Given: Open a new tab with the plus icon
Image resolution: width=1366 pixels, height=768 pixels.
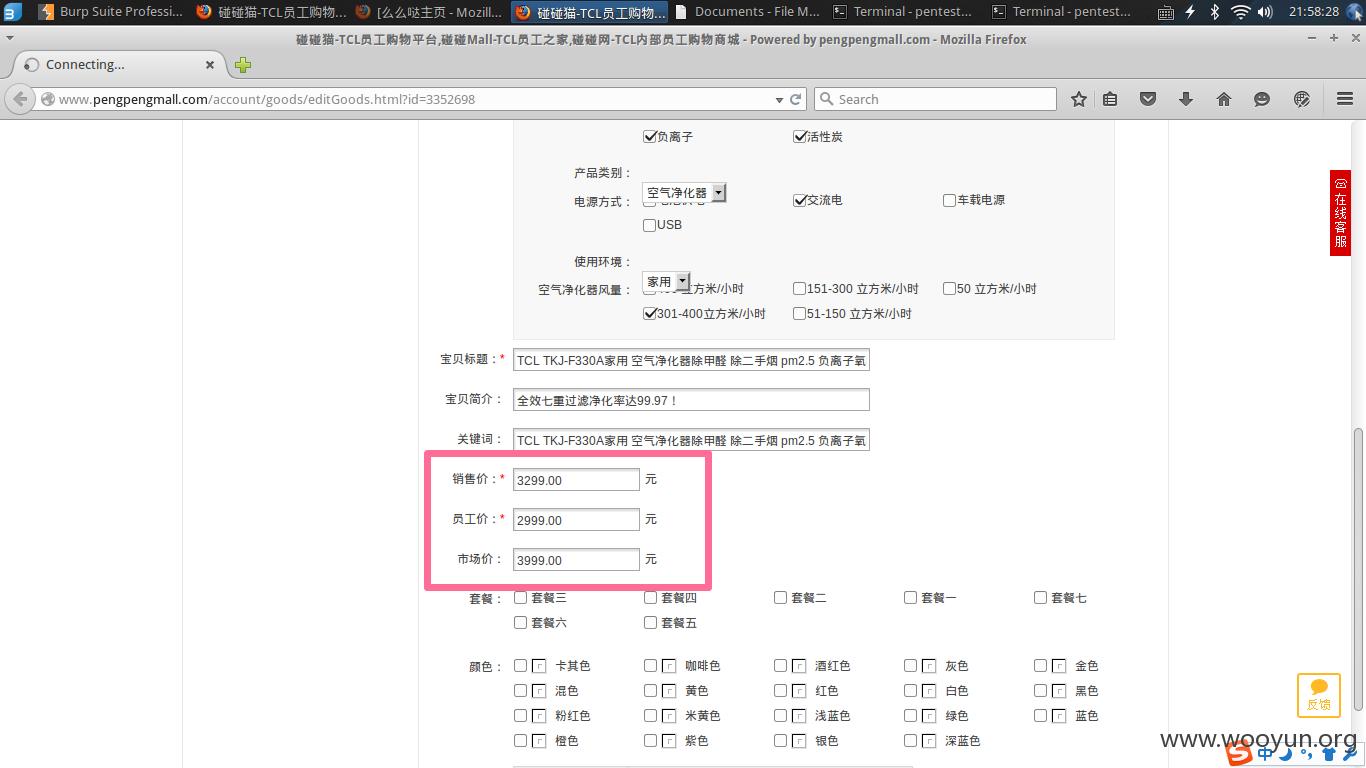Looking at the screenshot, I should click(243, 65).
